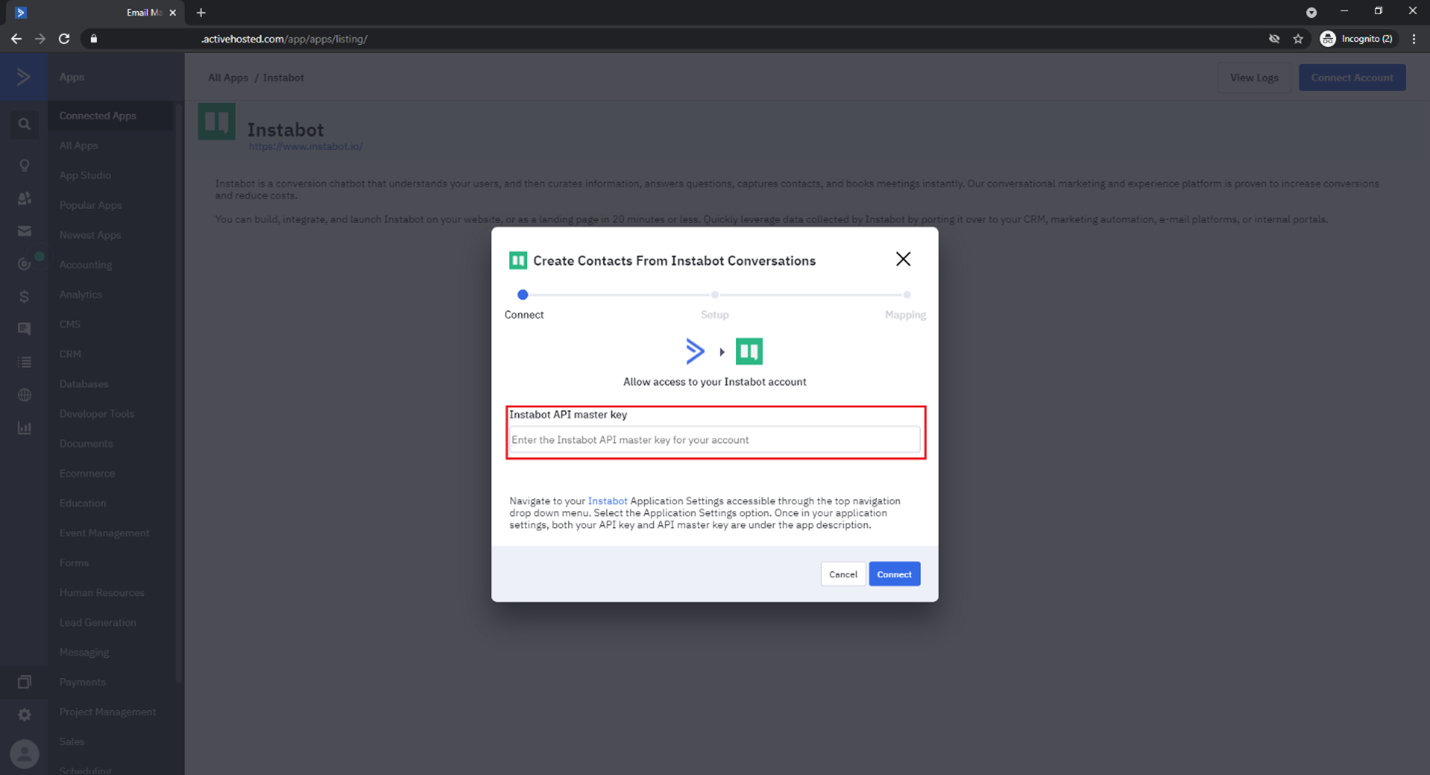The image size is (1430, 775).
Task: Click the site lock icon in address bar
Action: pyautogui.click(x=94, y=39)
